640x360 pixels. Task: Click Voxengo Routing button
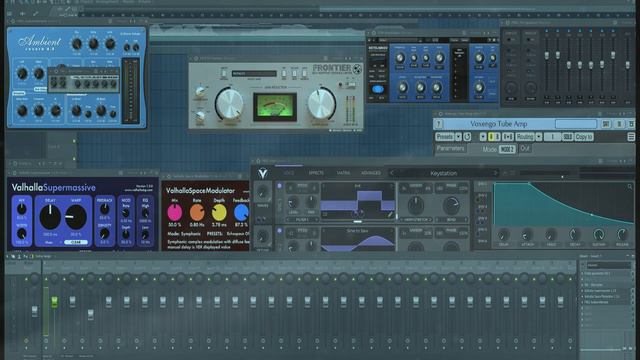[524, 137]
